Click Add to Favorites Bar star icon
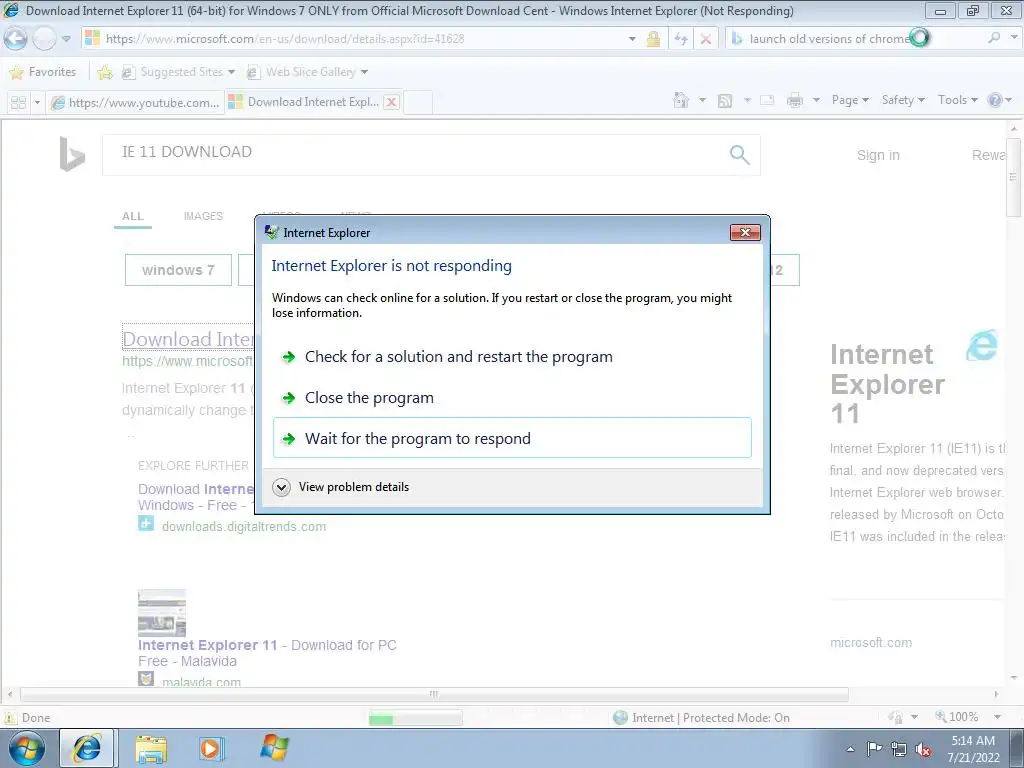This screenshot has height=768, width=1024. click(104, 72)
